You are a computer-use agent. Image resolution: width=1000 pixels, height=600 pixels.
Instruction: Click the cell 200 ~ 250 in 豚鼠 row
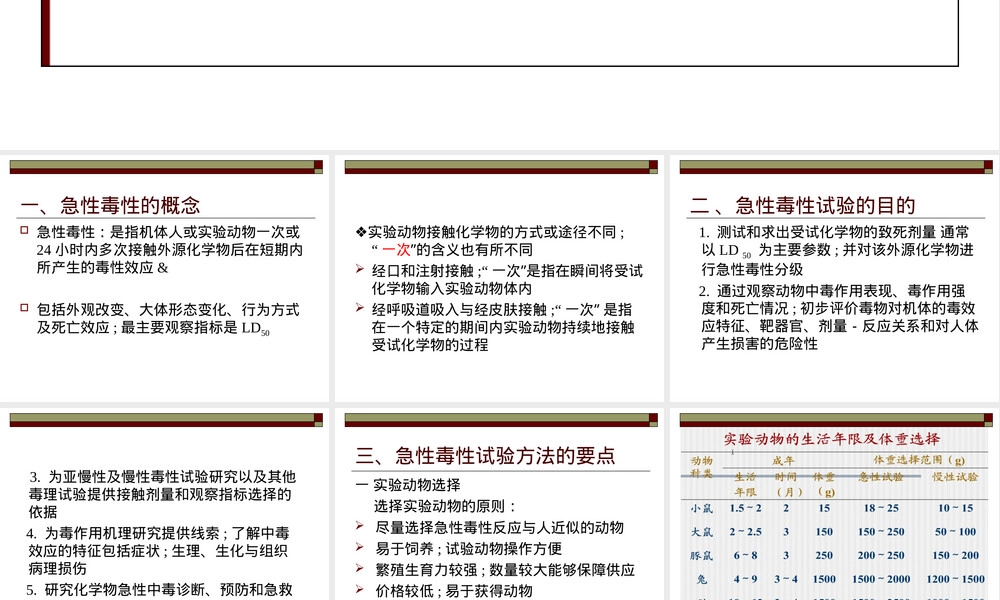881,555
